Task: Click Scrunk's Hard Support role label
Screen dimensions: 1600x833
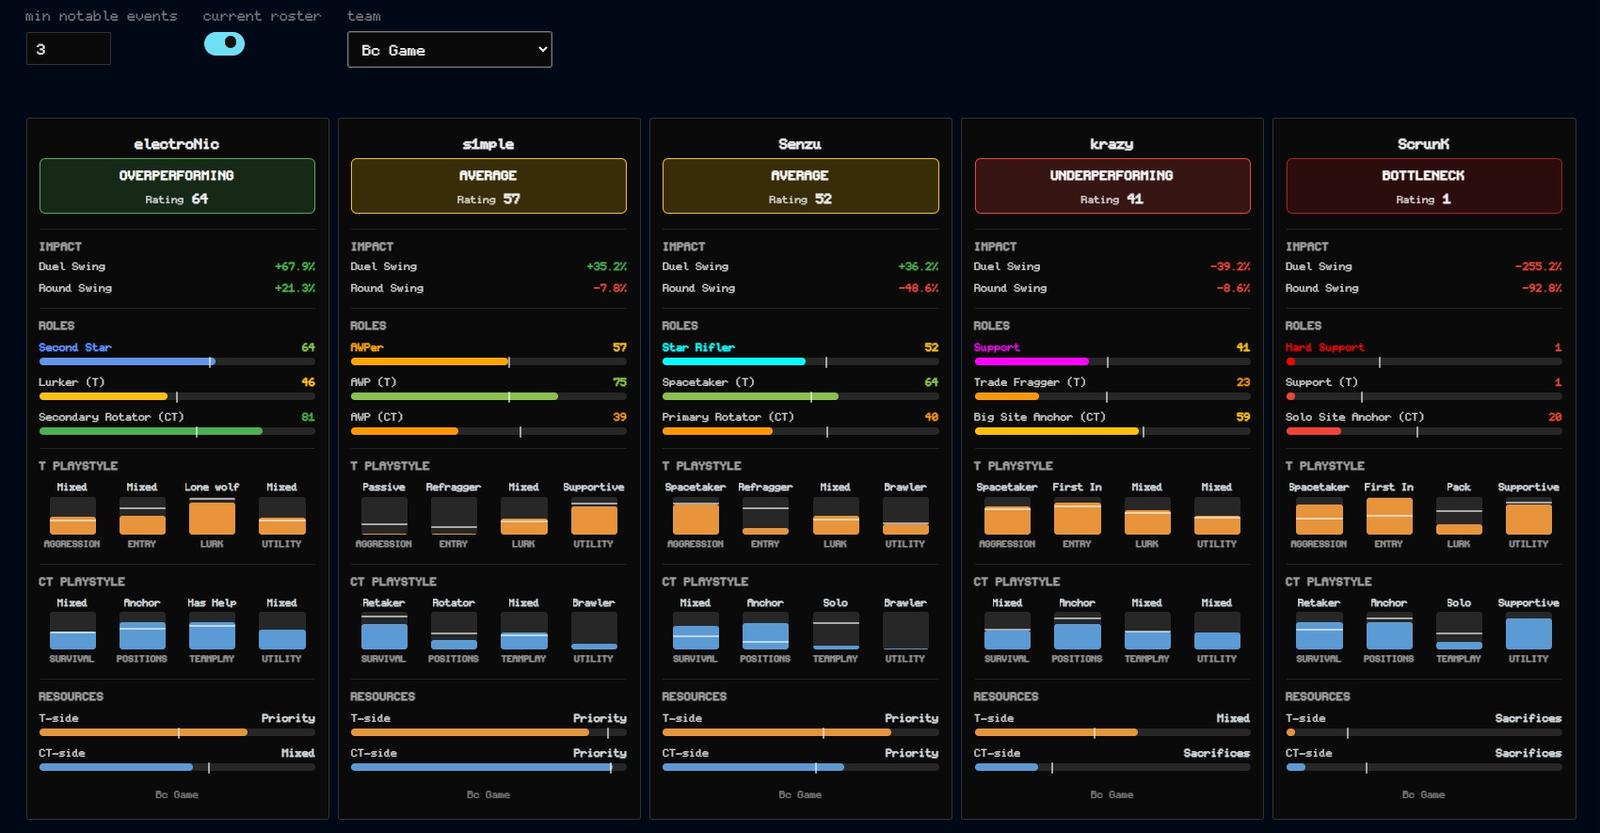Action: click(x=1324, y=347)
